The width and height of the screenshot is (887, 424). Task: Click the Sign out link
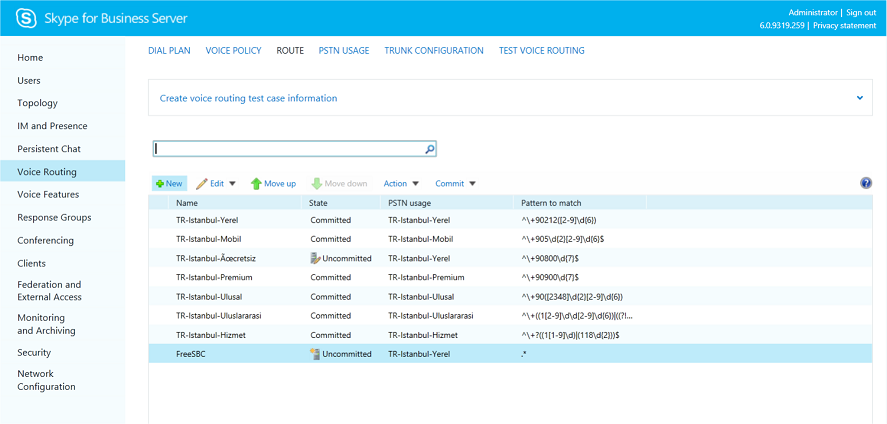click(861, 12)
